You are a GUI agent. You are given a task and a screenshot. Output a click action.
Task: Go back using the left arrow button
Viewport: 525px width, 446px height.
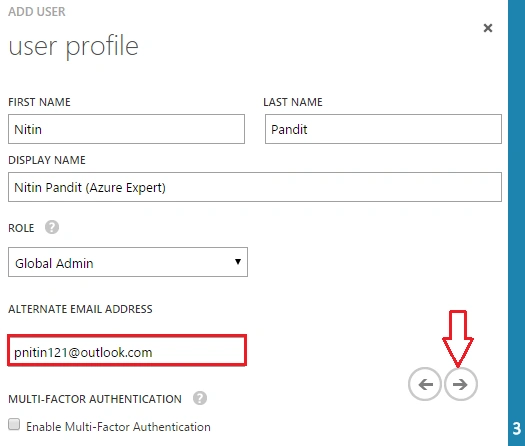tap(425, 384)
